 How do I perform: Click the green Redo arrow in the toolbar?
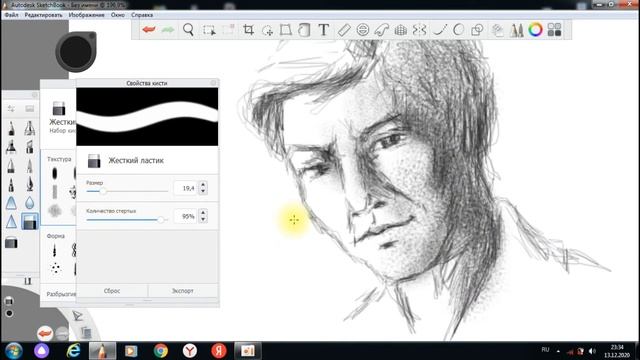tap(168, 29)
